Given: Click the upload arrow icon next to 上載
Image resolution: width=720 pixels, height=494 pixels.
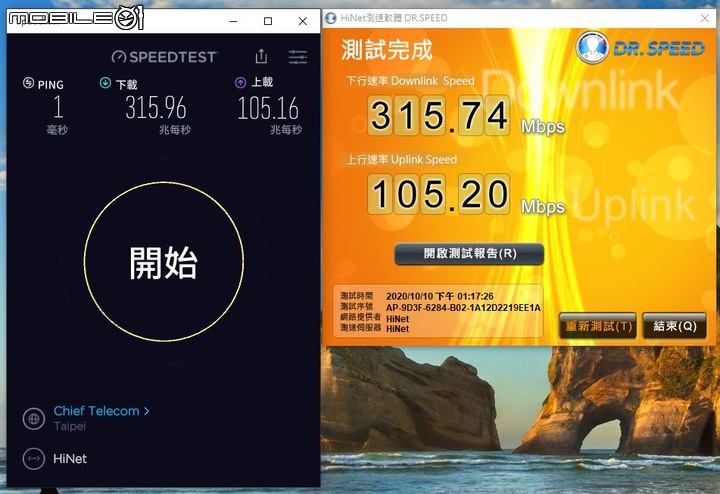Looking at the screenshot, I should [x=240, y=83].
